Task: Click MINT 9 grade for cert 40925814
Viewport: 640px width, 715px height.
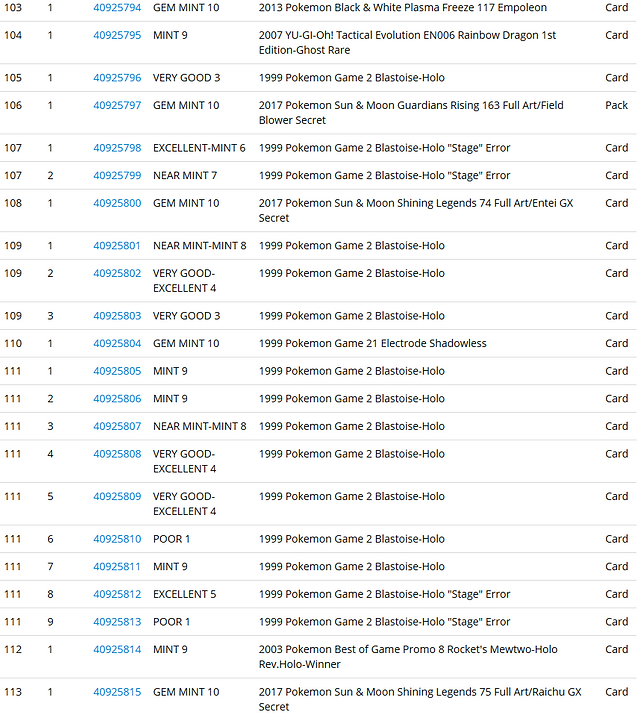Action: pyautogui.click(x=170, y=649)
